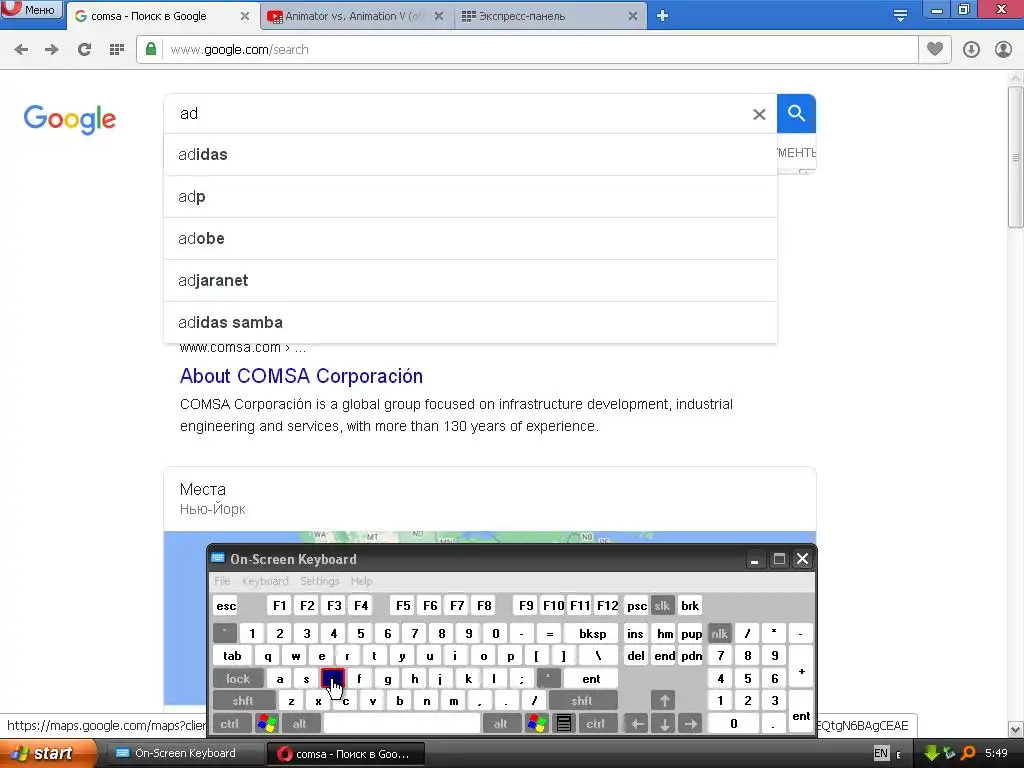The height and width of the screenshot is (768, 1024).
Task: Open the Windows start button
Action: tap(46, 754)
